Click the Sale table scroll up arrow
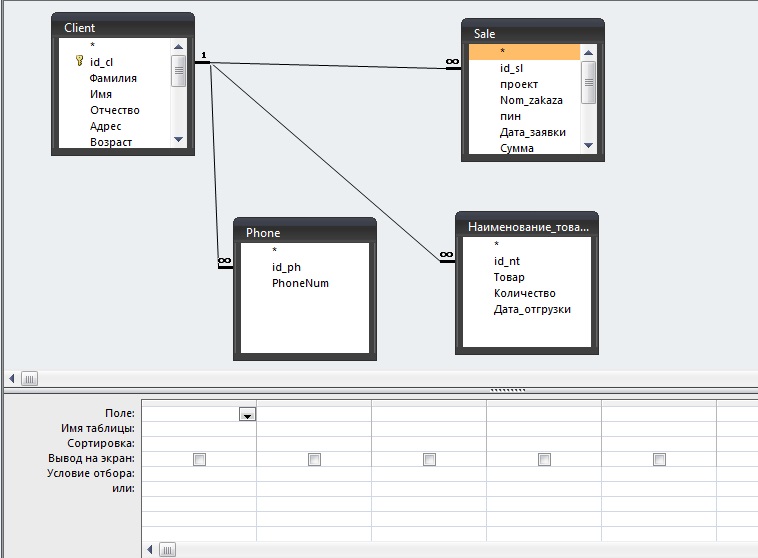 tap(589, 51)
